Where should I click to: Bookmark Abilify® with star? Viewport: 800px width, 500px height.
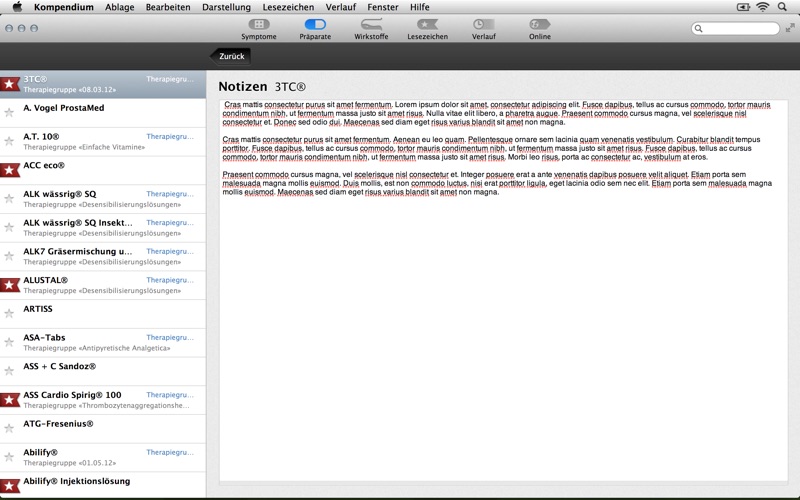coord(9,457)
